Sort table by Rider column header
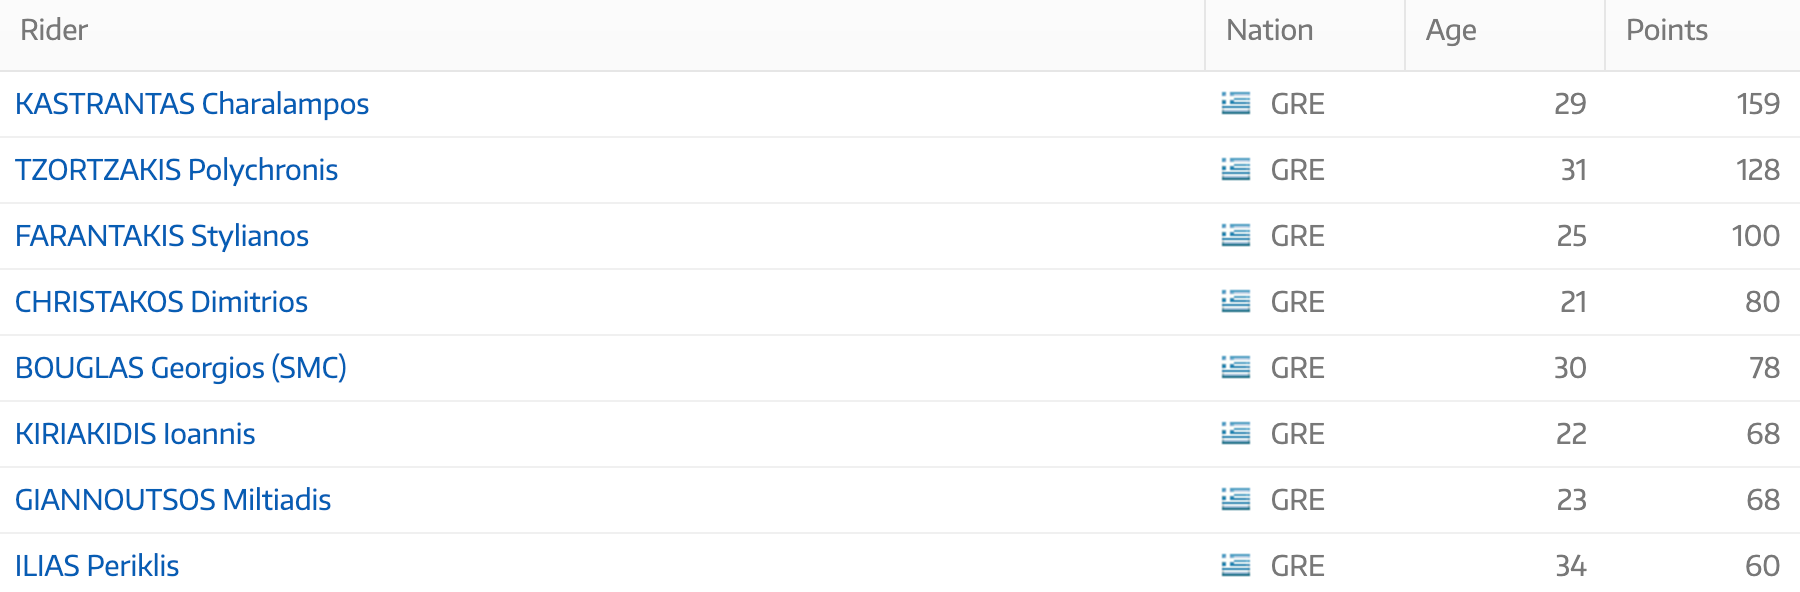This screenshot has height=592, width=1800. click(x=54, y=30)
